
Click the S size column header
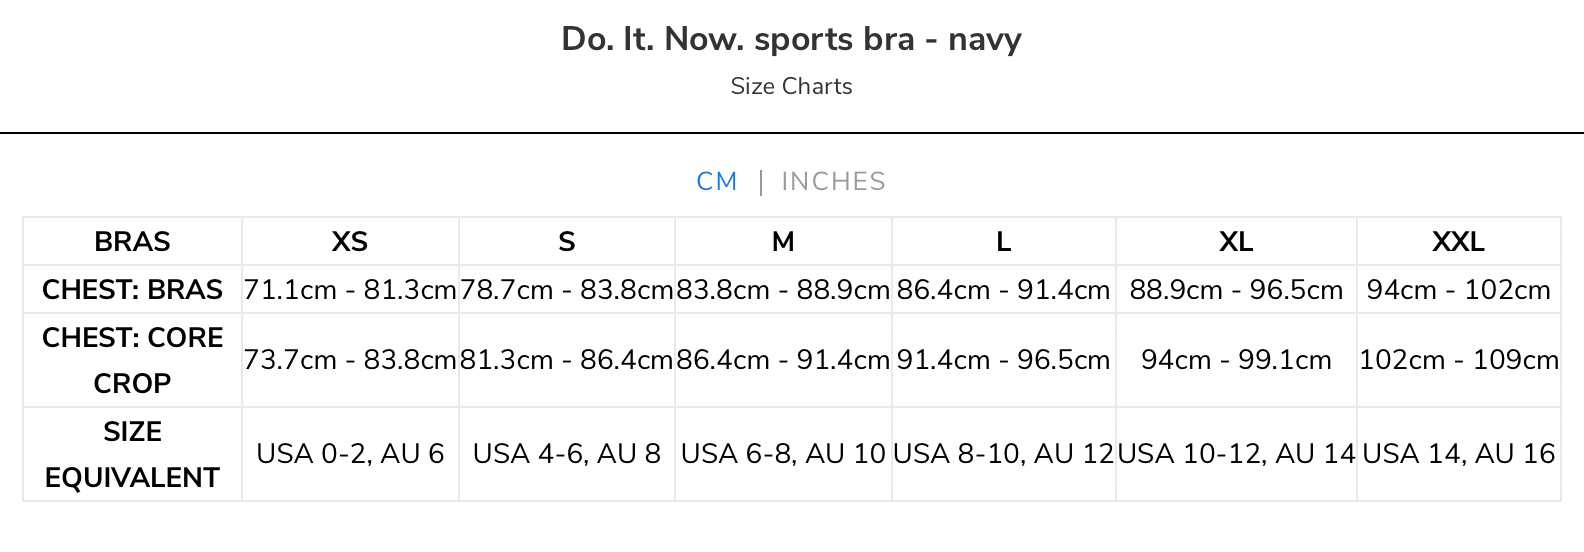567,241
